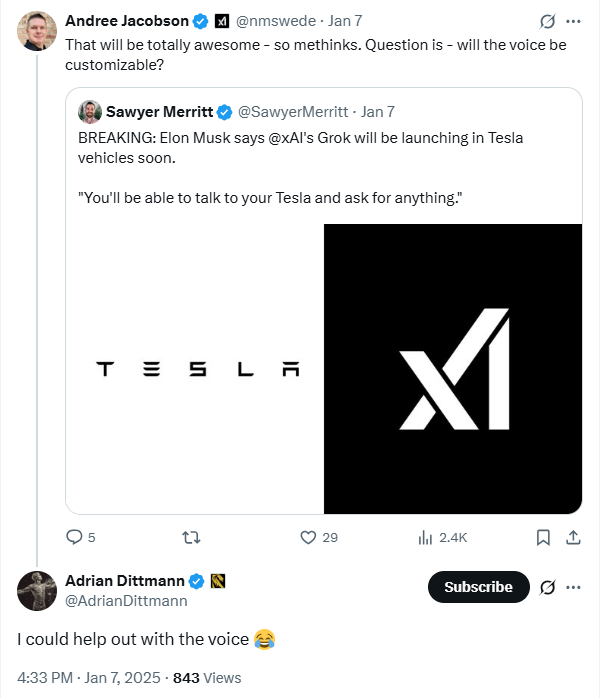Click the Tesla logo image
608x698 pixels.
pos(195,369)
